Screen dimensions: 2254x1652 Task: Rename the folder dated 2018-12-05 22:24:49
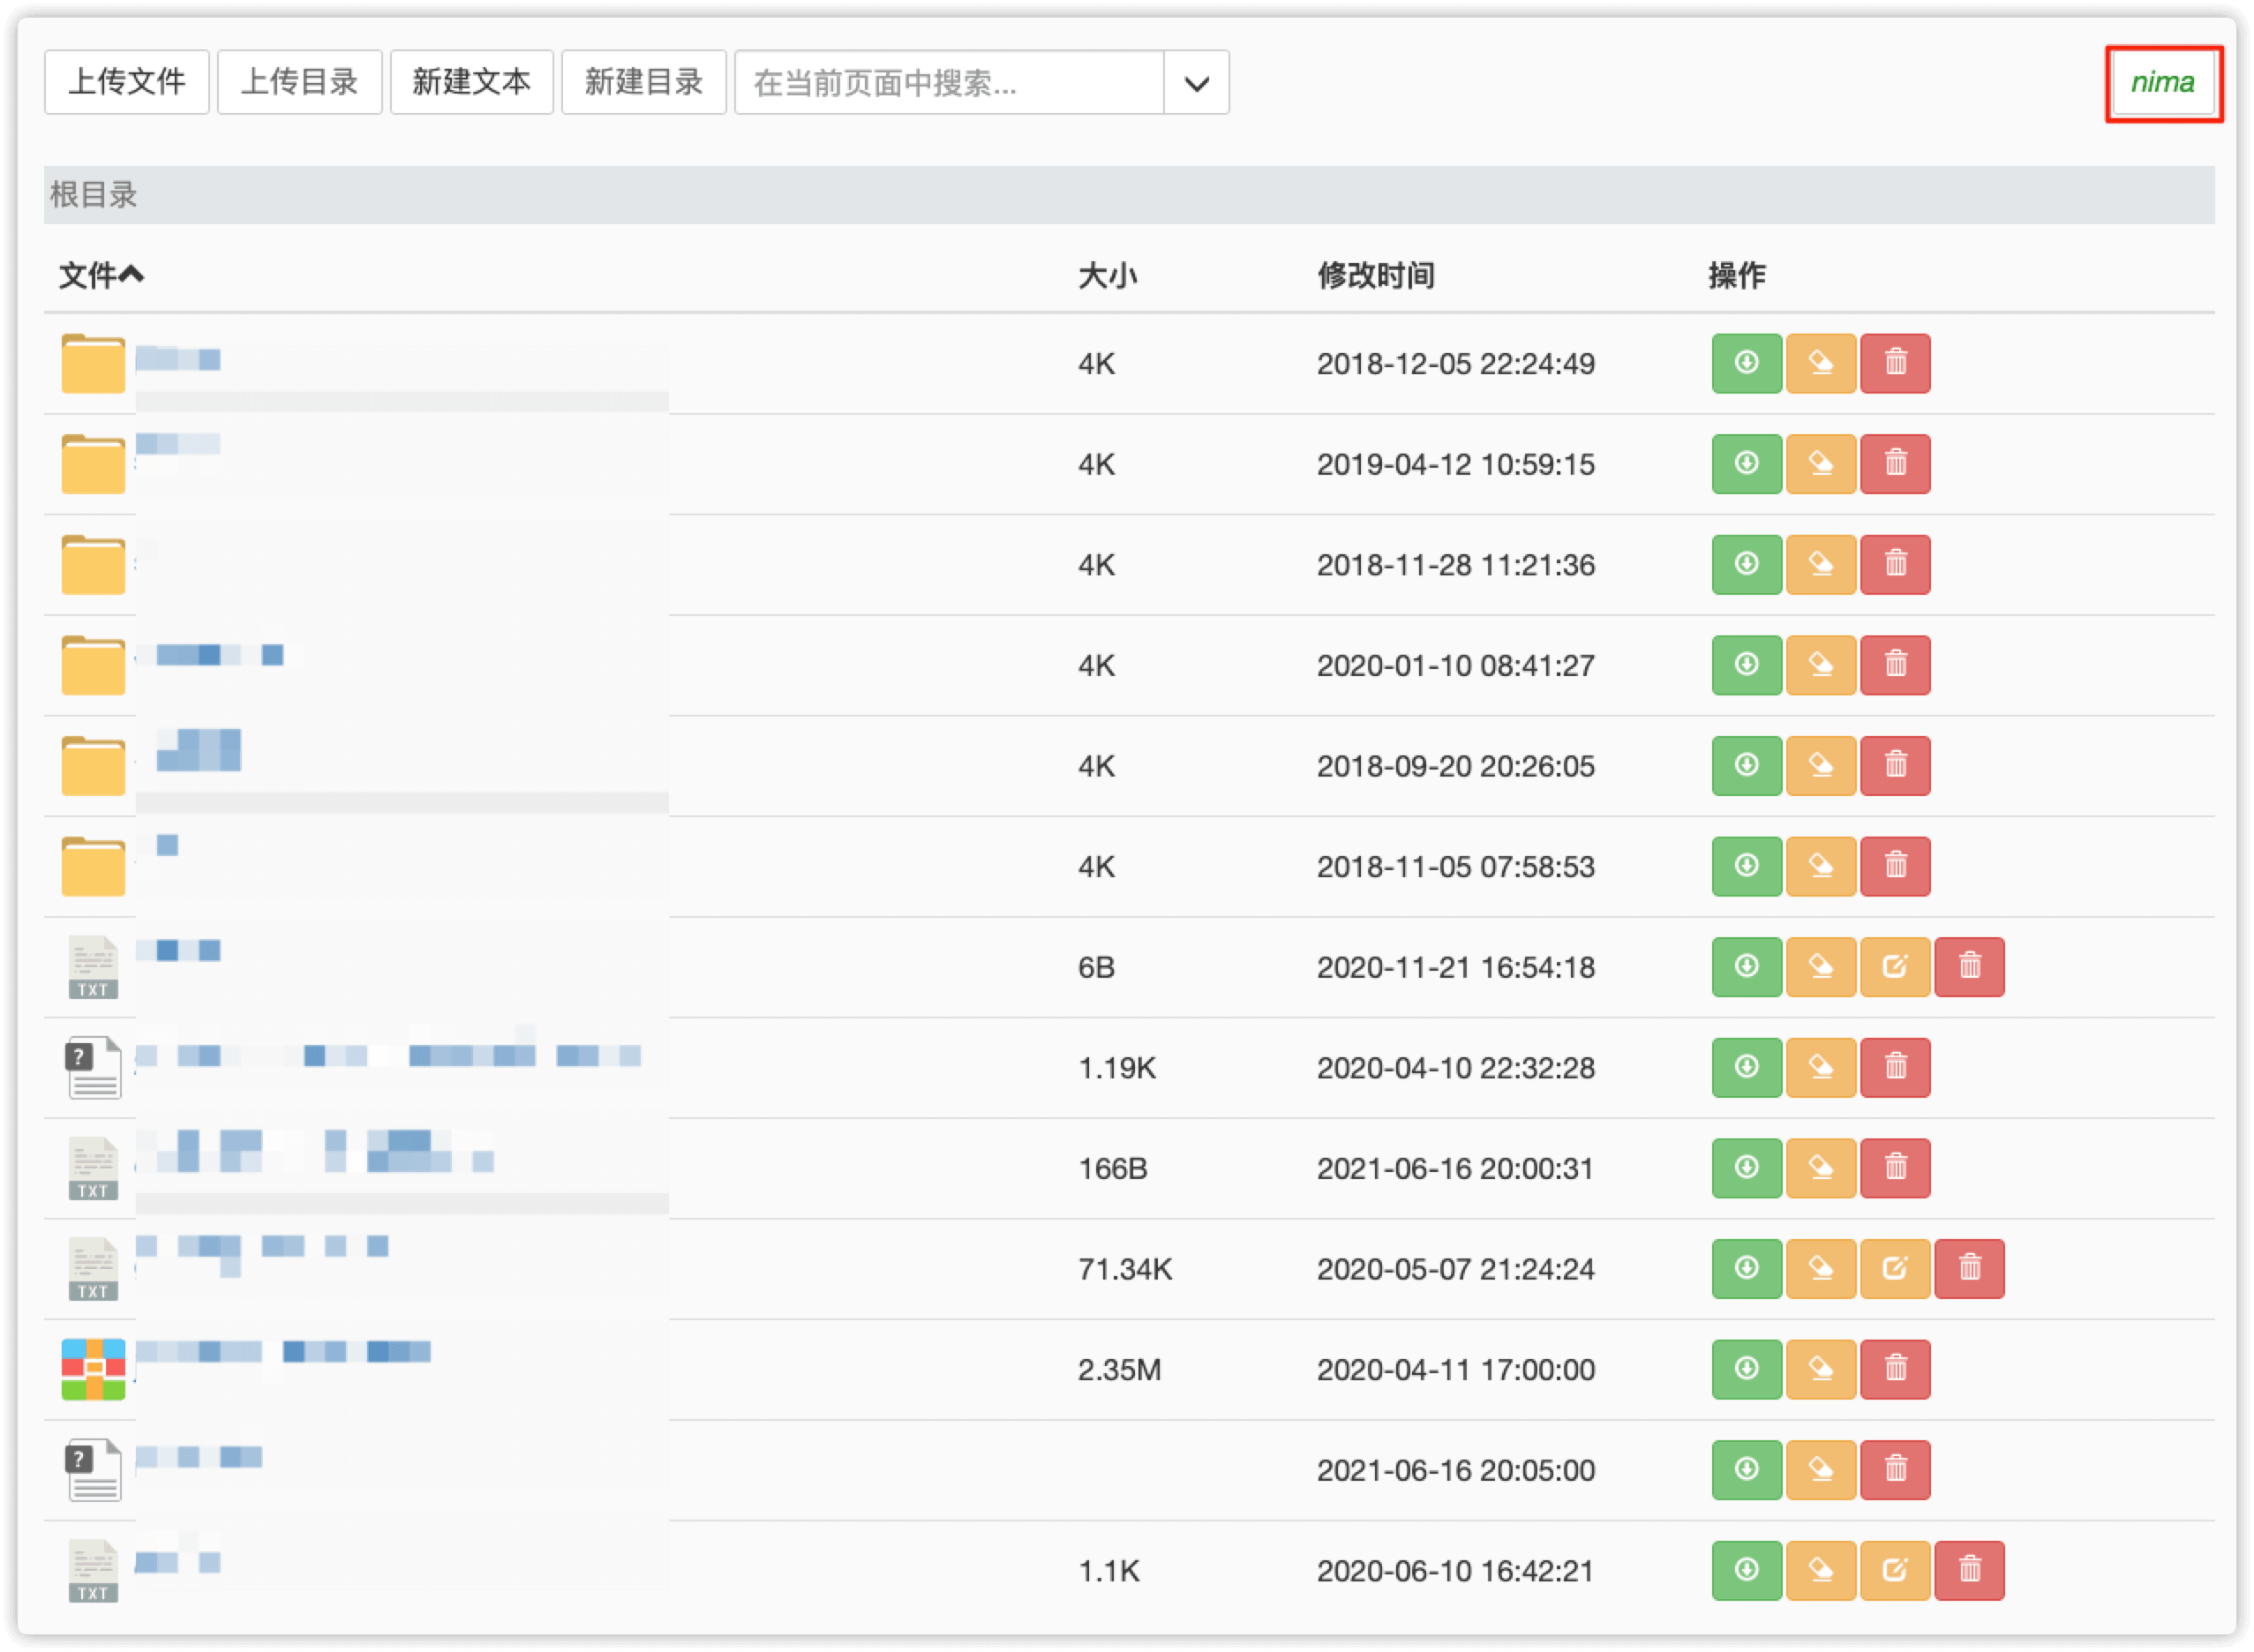tap(1821, 363)
